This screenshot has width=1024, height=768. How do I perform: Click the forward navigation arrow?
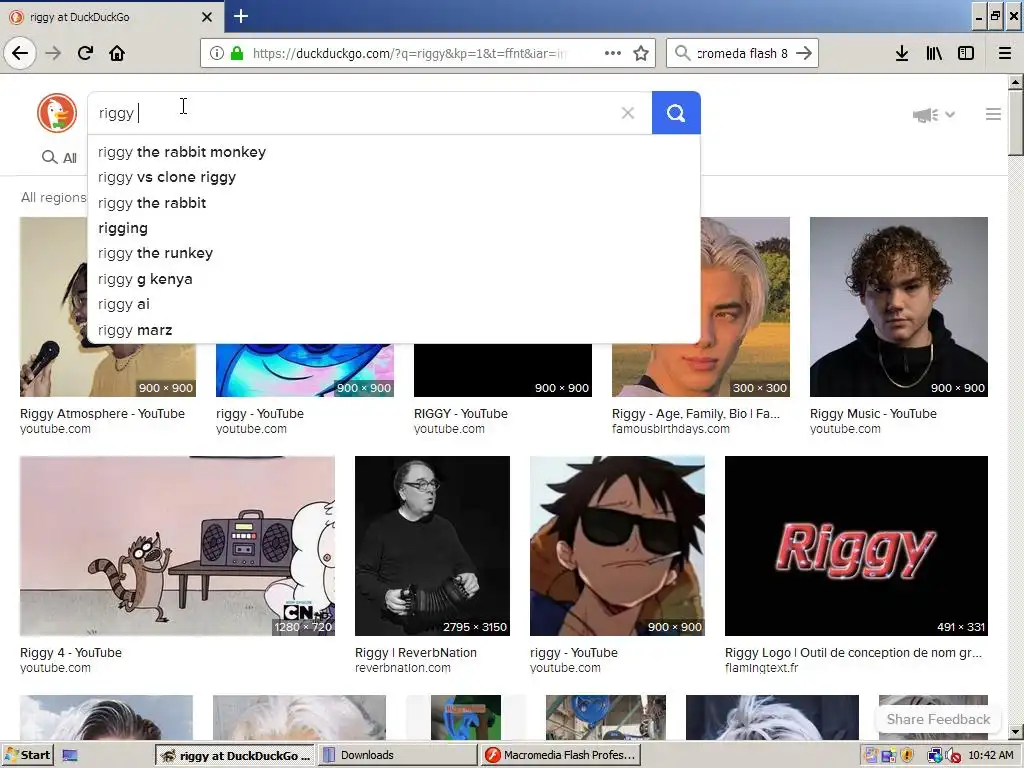click(x=54, y=53)
